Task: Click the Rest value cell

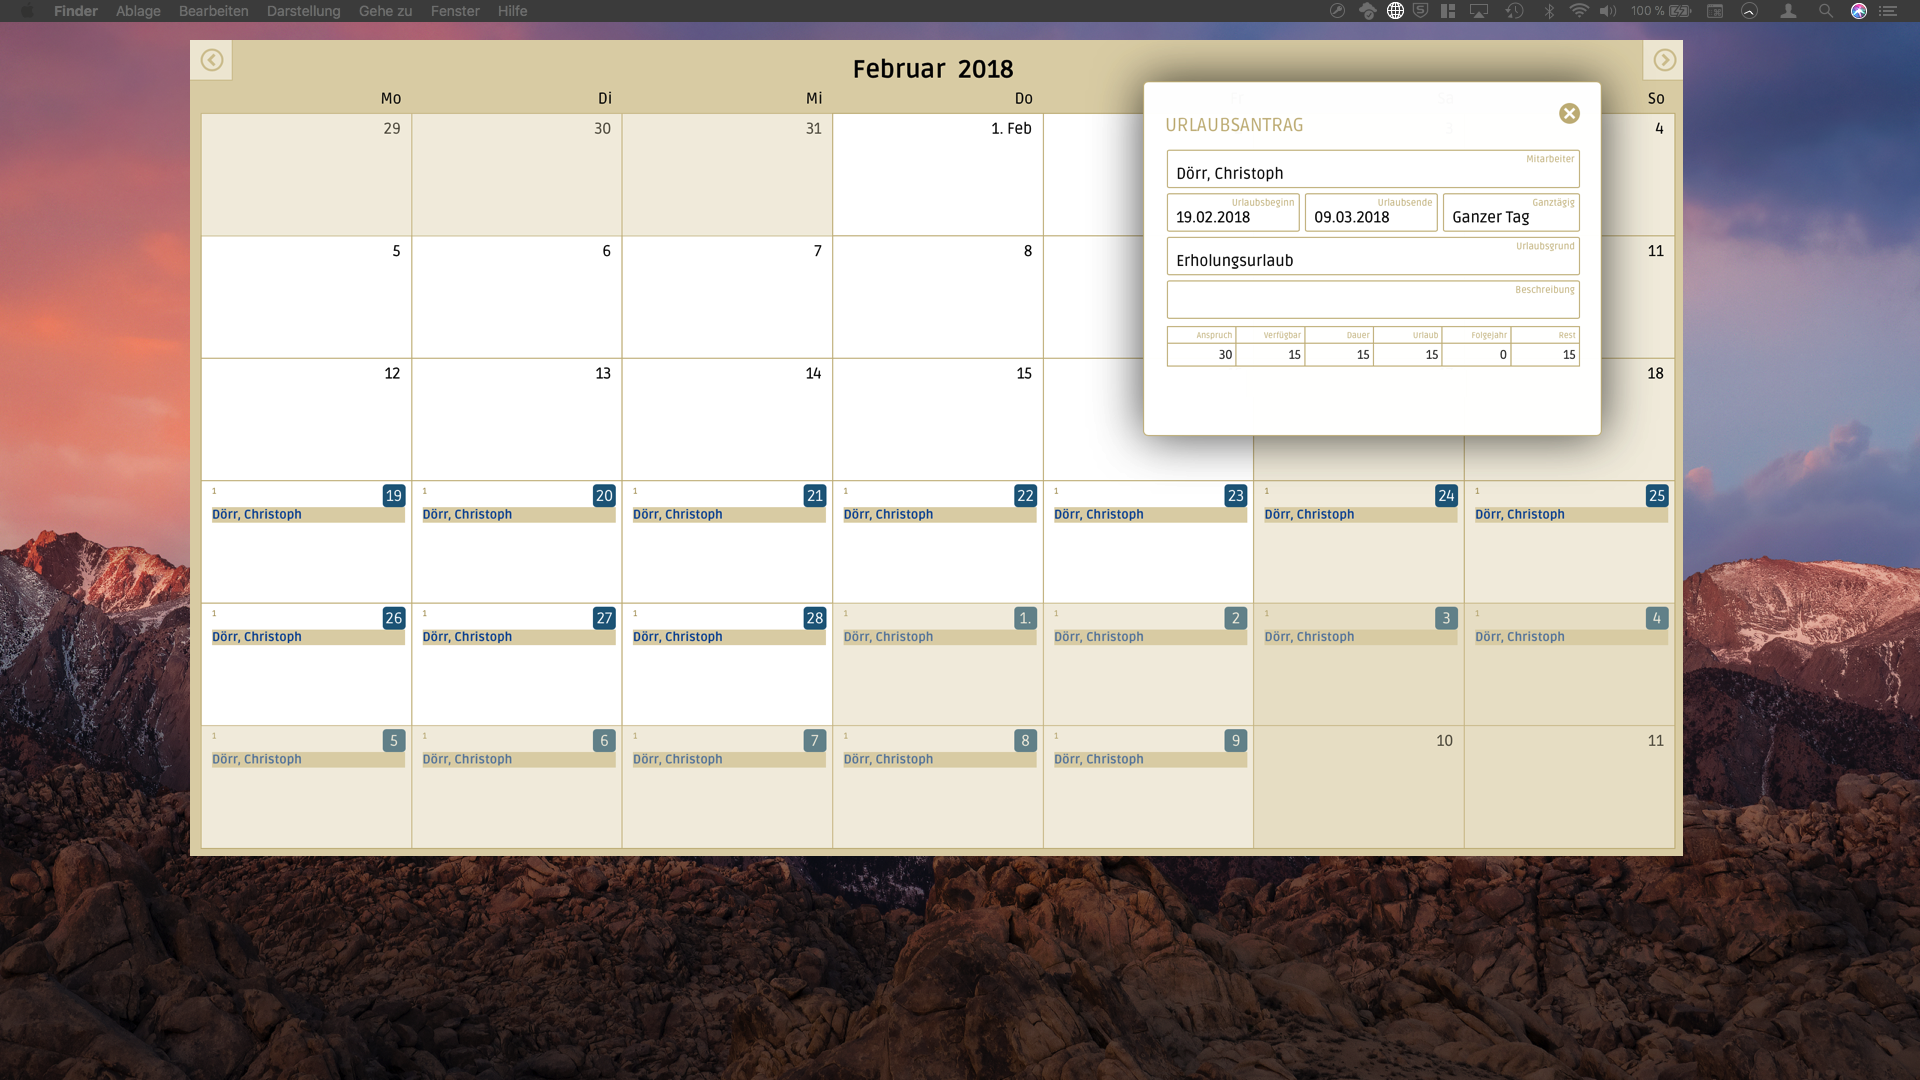Action: 1545,355
